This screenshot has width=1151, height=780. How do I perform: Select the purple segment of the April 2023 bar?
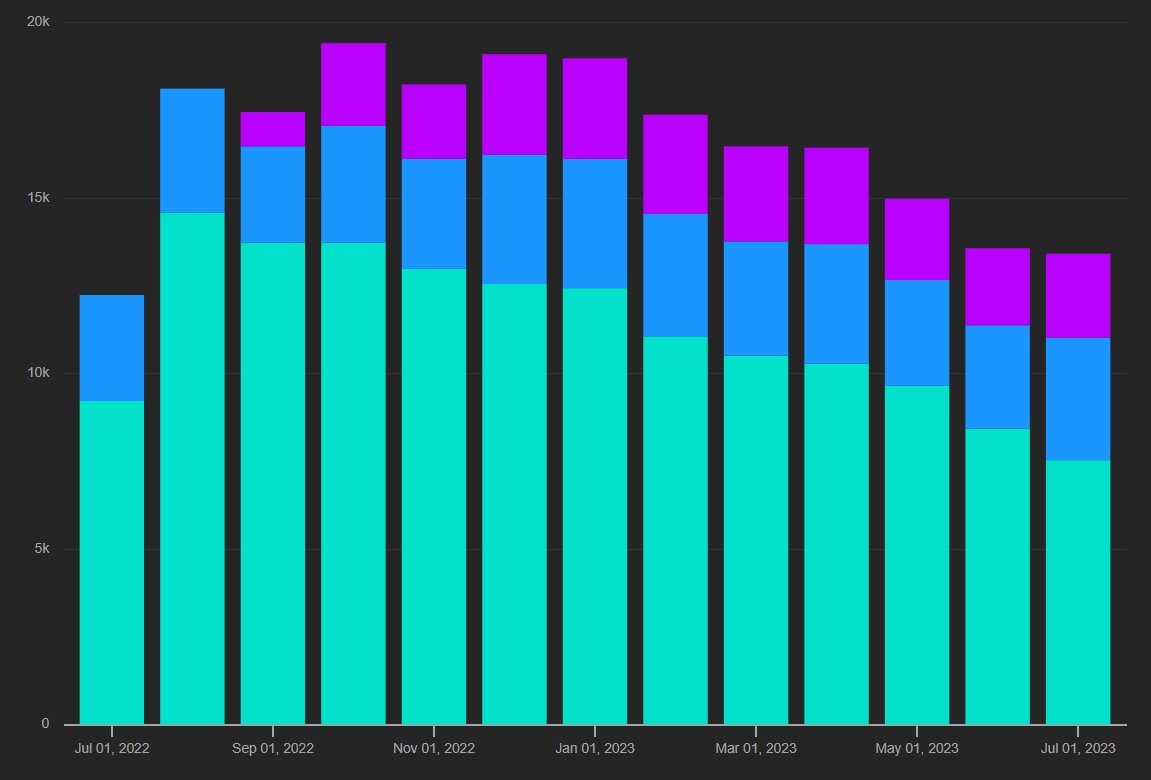pos(836,195)
